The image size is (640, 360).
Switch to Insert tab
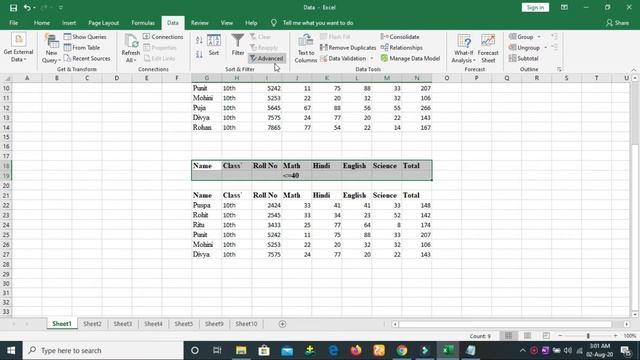pyautogui.click(x=69, y=23)
